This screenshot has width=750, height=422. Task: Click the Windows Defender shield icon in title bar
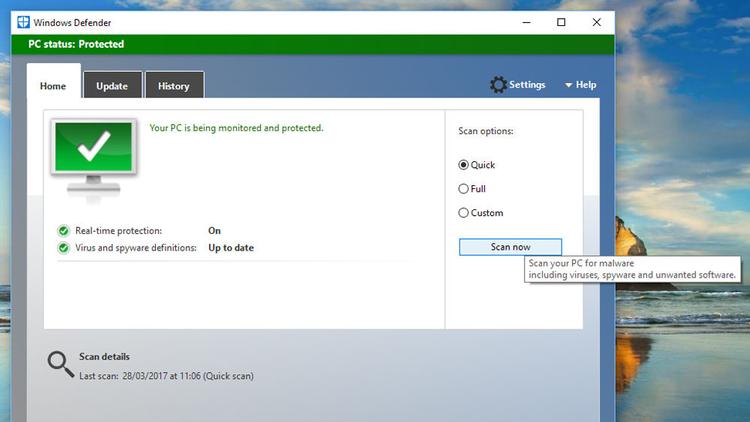[22, 22]
